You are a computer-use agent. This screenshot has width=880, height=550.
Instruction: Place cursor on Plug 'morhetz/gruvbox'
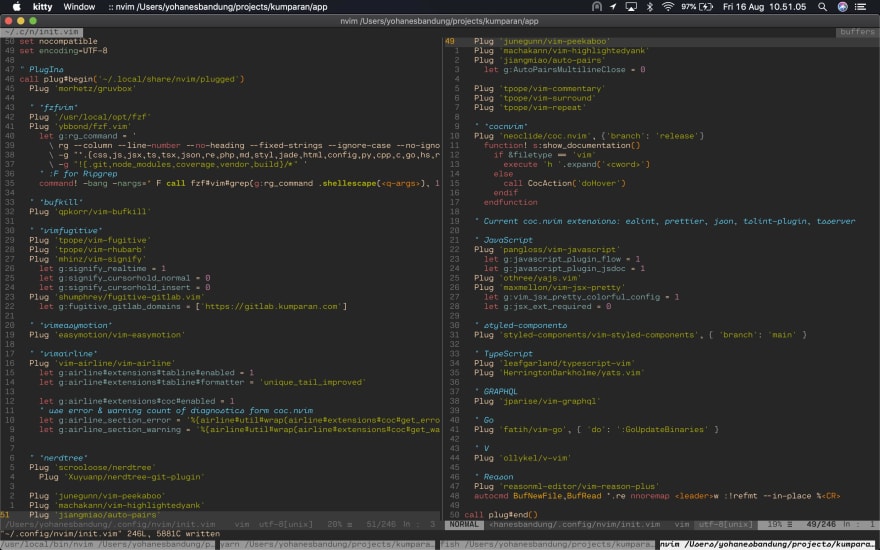(x=83, y=89)
